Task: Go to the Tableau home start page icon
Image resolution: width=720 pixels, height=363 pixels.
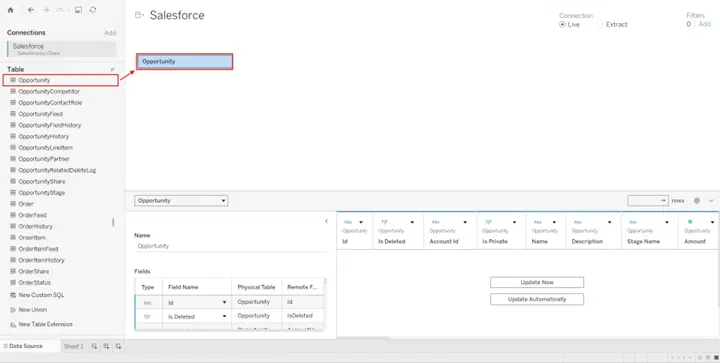Action: tap(11, 10)
